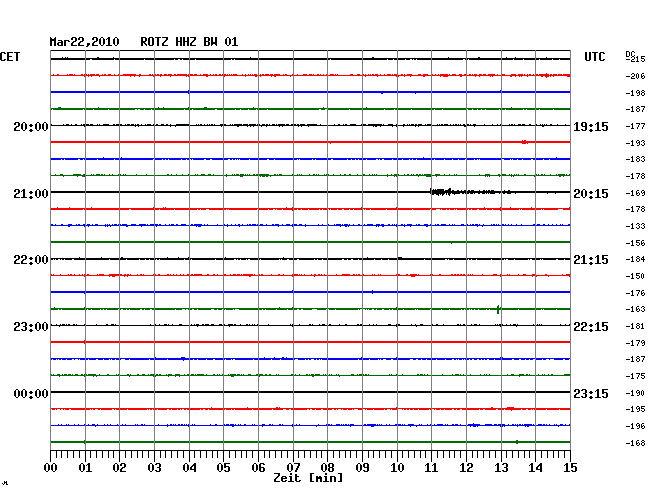Click the DC offset value "-177"
Screen dimensions: 650x494
coord(635,126)
